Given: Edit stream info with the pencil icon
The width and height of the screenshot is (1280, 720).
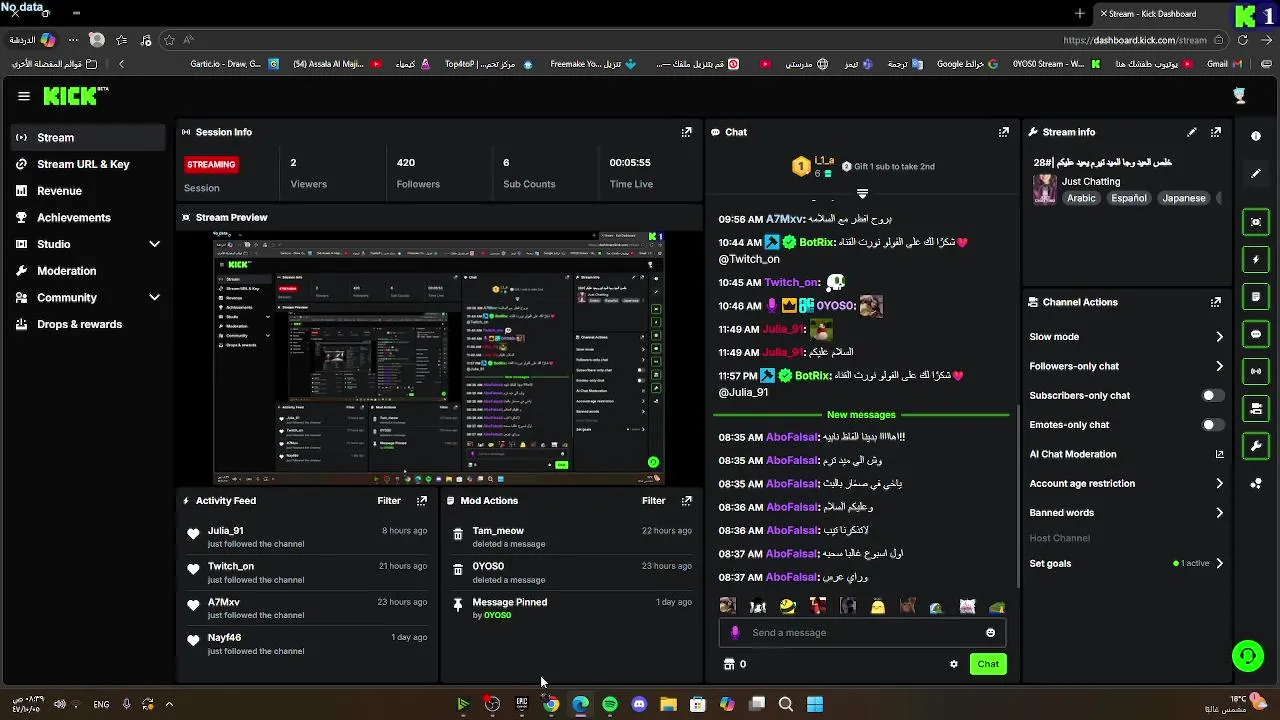Looking at the screenshot, I should [1191, 132].
